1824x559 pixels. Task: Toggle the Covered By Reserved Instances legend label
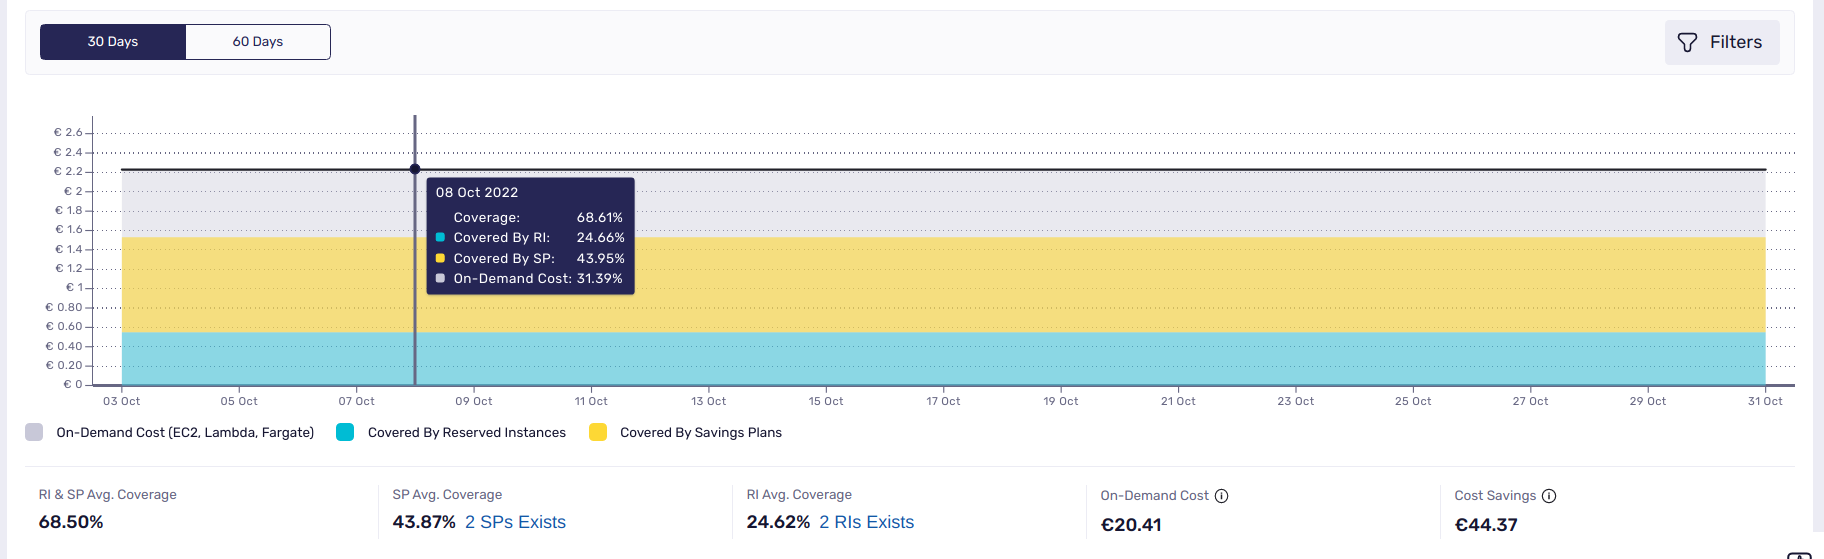[x=466, y=432]
